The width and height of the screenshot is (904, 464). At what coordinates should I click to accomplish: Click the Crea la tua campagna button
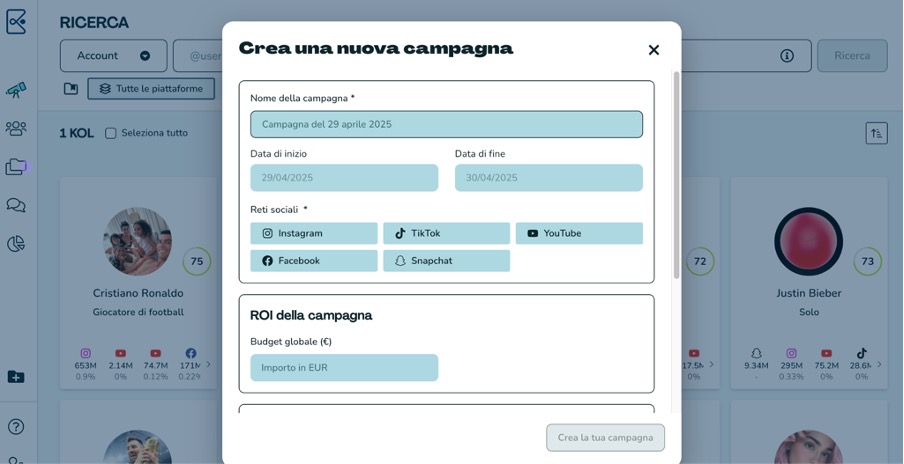pos(605,438)
